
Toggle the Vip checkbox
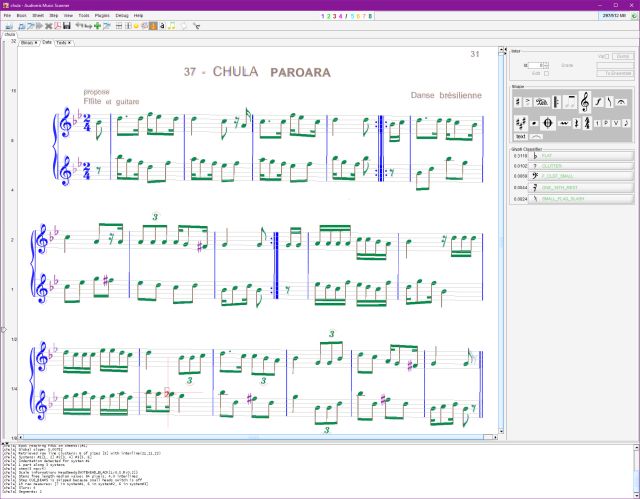pyautogui.click(x=607, y=56)
